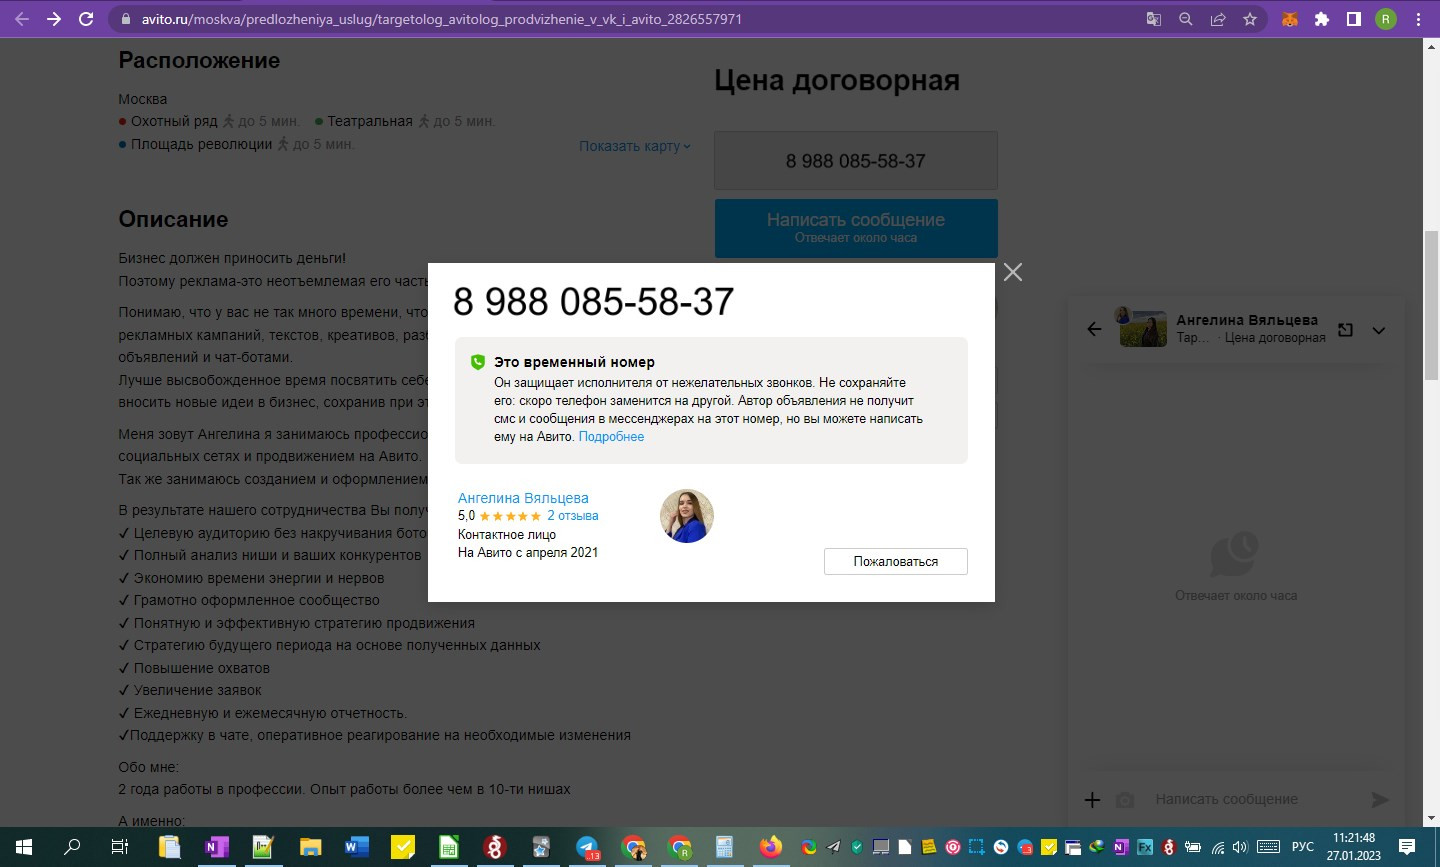This screenshot has height=867, width=1440.
Task: View the '2 отзыва' reviews link
Action: (573, 516)
